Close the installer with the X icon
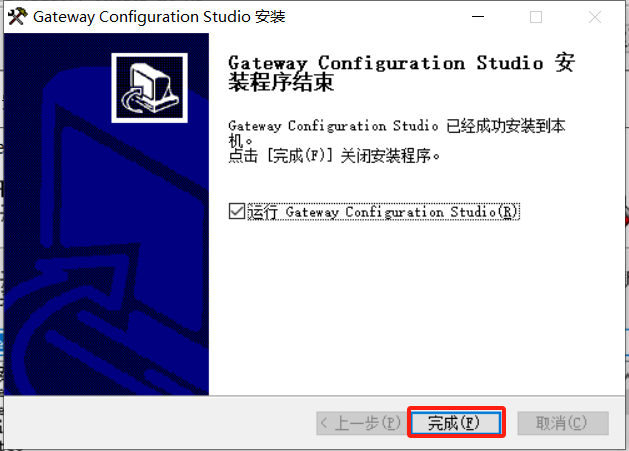 (x=595, y=17)
